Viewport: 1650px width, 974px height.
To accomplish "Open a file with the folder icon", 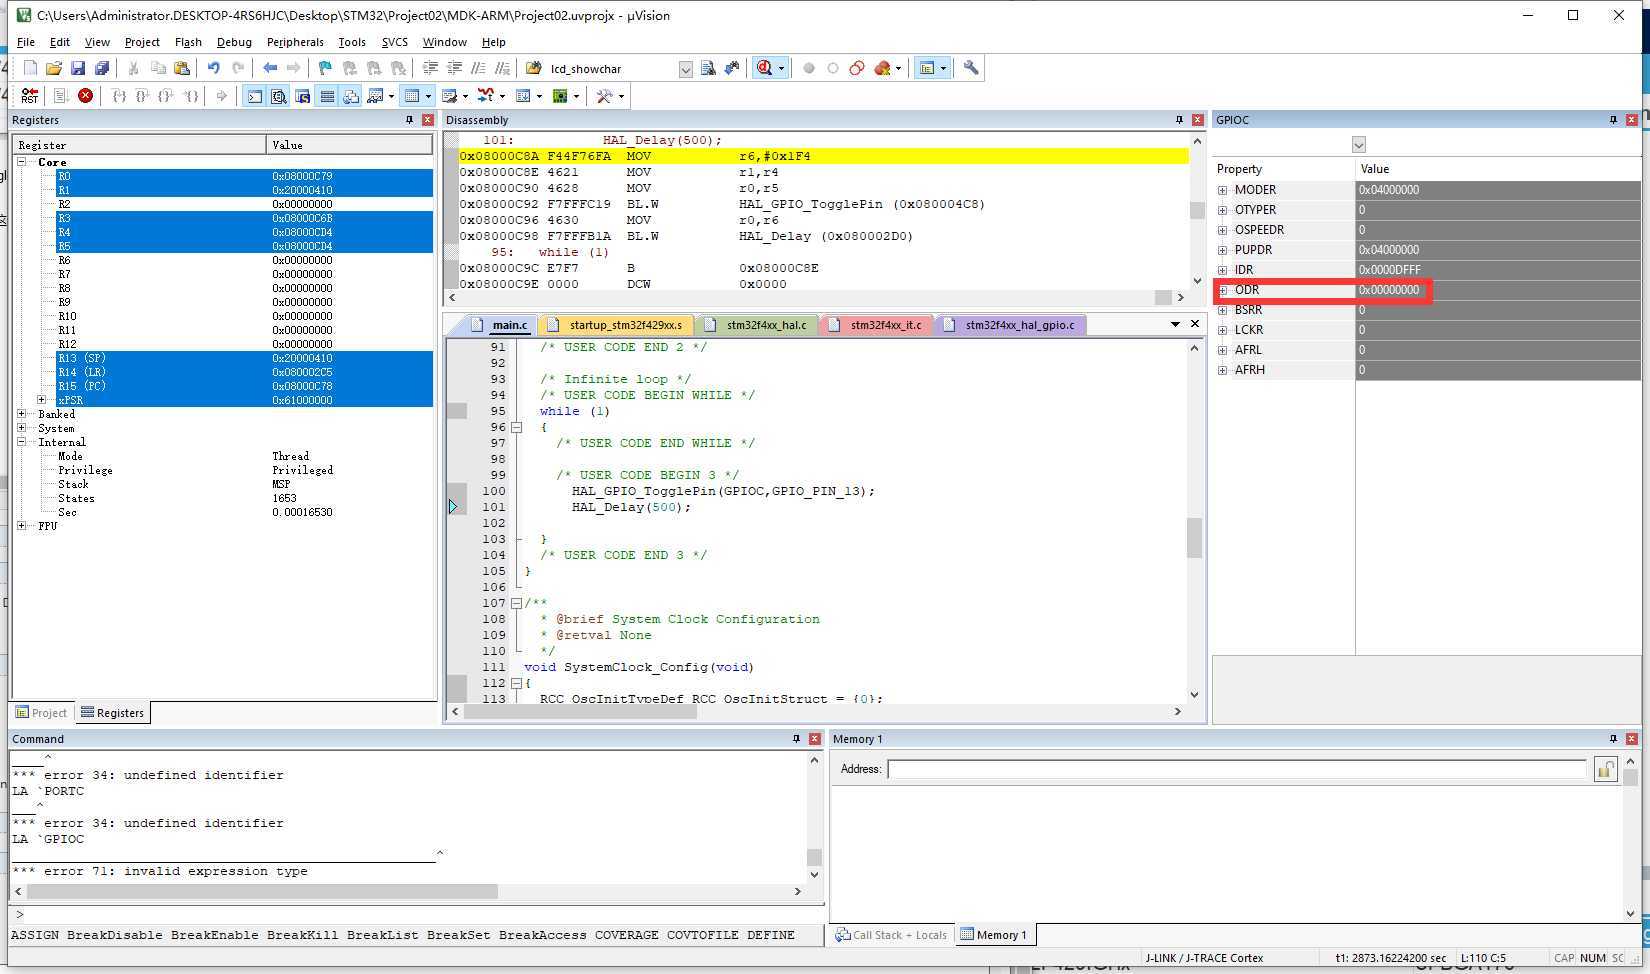I will (54, 68).
